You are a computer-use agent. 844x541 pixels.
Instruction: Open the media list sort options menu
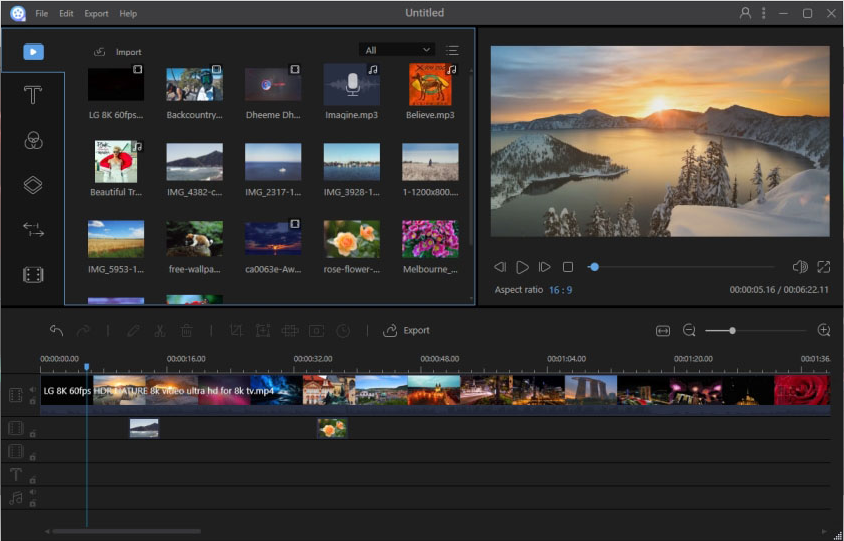452,50
